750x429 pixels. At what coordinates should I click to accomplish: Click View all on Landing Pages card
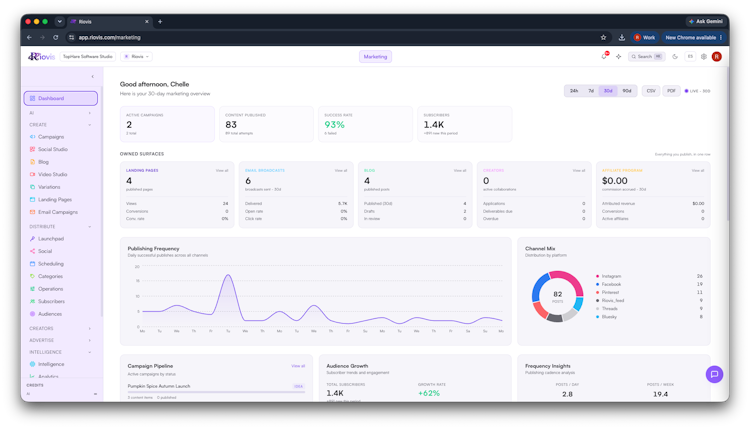point(222,170)
